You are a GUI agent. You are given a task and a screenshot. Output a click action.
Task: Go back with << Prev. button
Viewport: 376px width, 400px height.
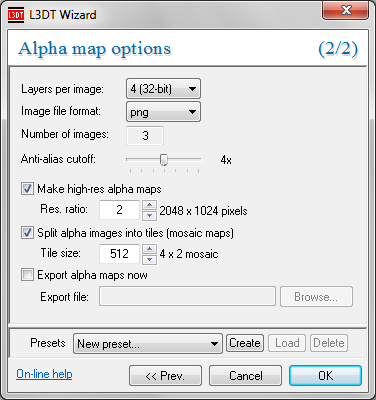(165, 376)
